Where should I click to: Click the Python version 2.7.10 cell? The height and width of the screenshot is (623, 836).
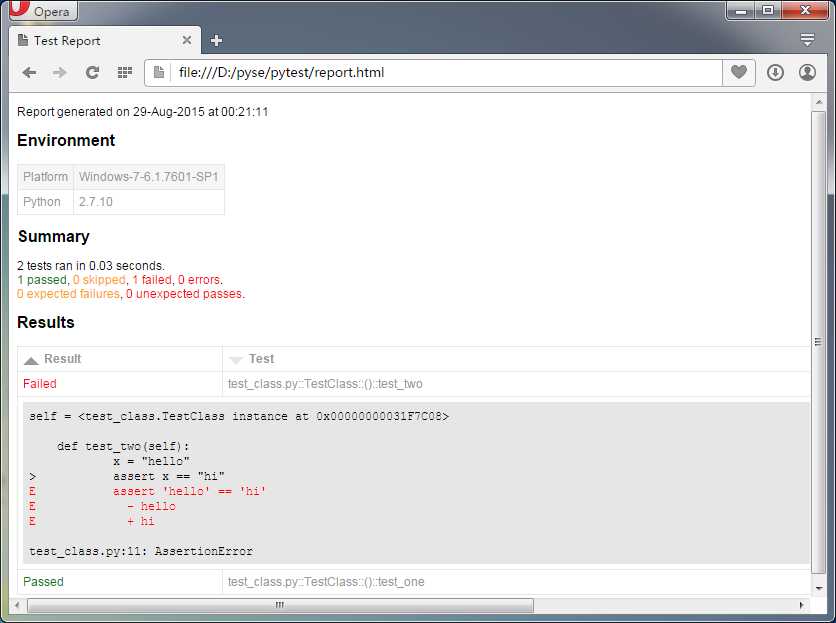[x=149, y=202]
